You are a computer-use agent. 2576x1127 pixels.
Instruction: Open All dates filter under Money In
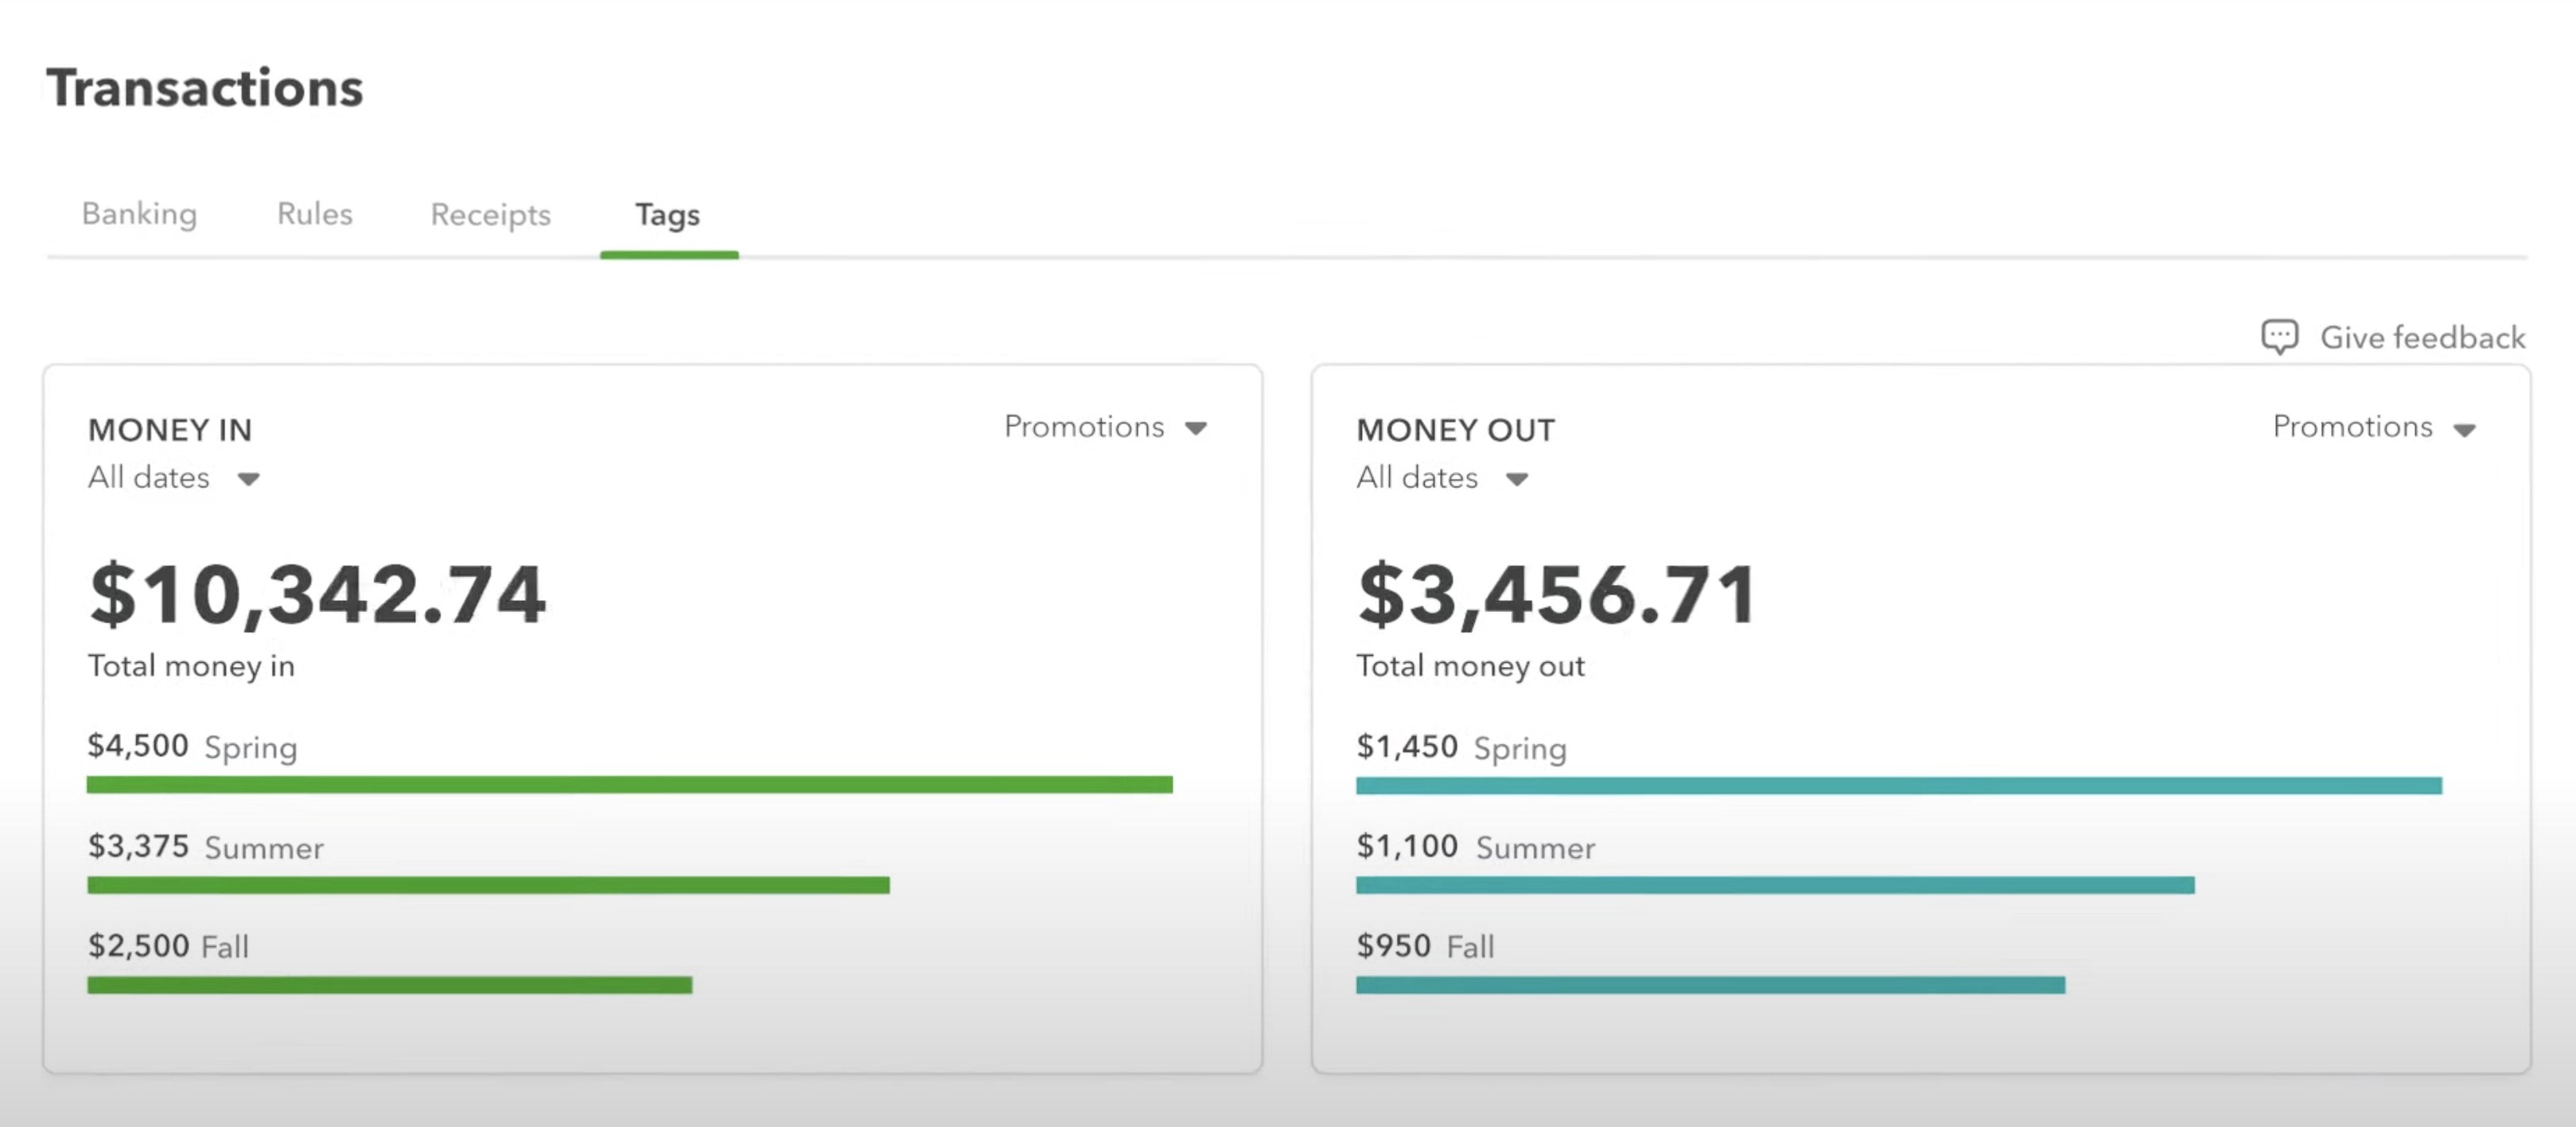click(174, 478)
